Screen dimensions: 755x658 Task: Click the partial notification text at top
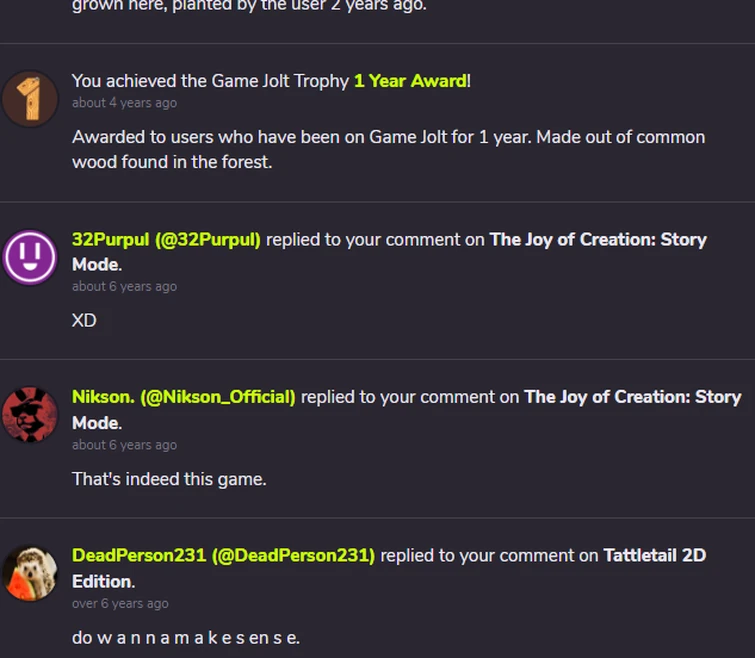click(x=249, y=7)
